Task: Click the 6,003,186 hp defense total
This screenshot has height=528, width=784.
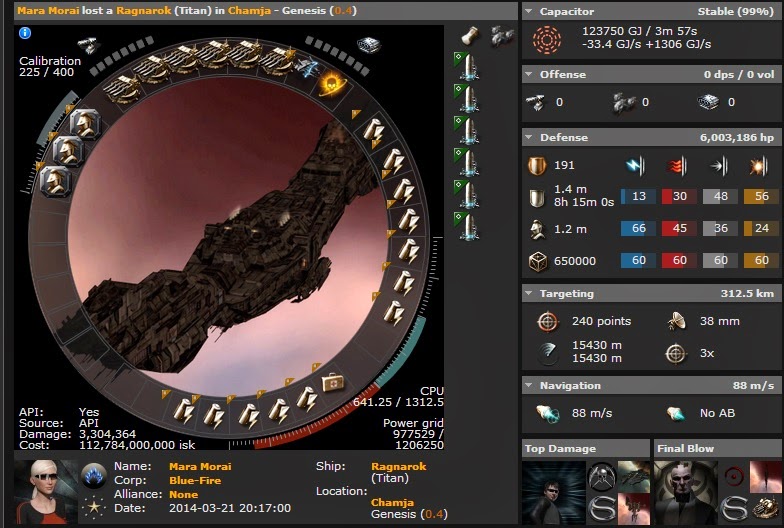Action: click(736, 138)
